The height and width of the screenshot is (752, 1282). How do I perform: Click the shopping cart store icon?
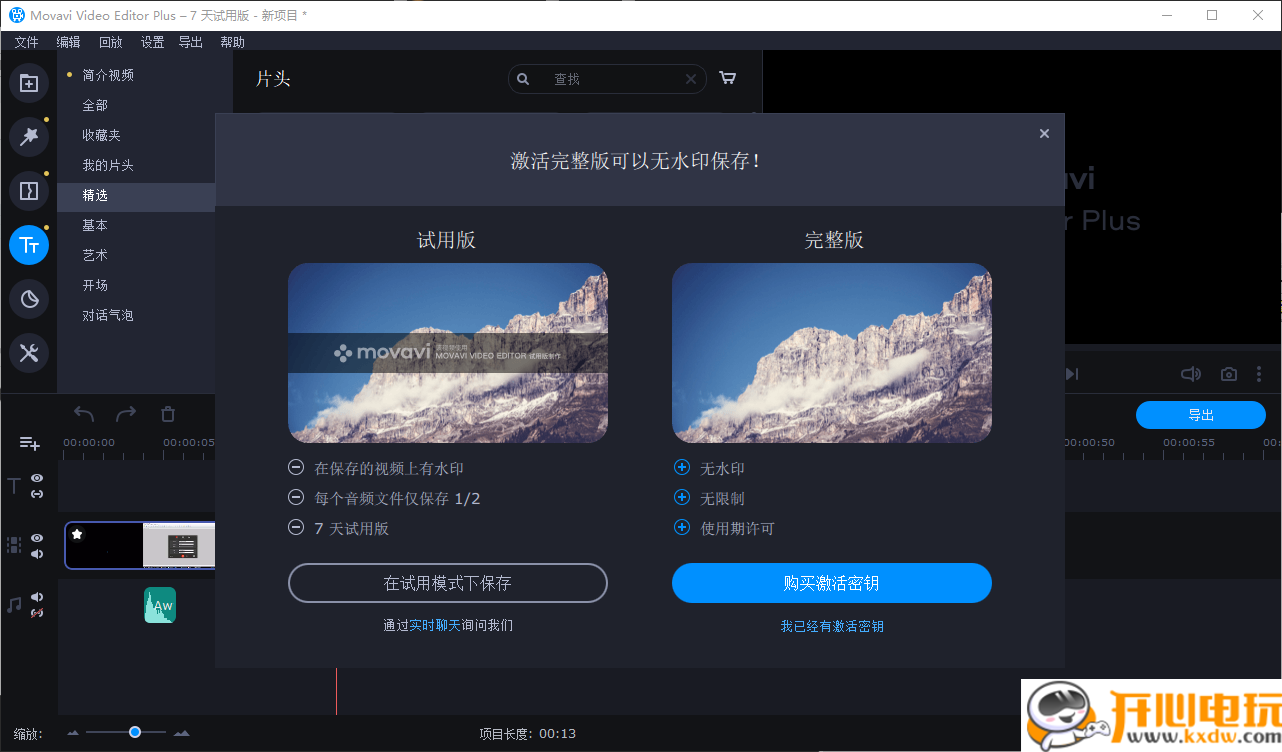(x=728, y=78)
